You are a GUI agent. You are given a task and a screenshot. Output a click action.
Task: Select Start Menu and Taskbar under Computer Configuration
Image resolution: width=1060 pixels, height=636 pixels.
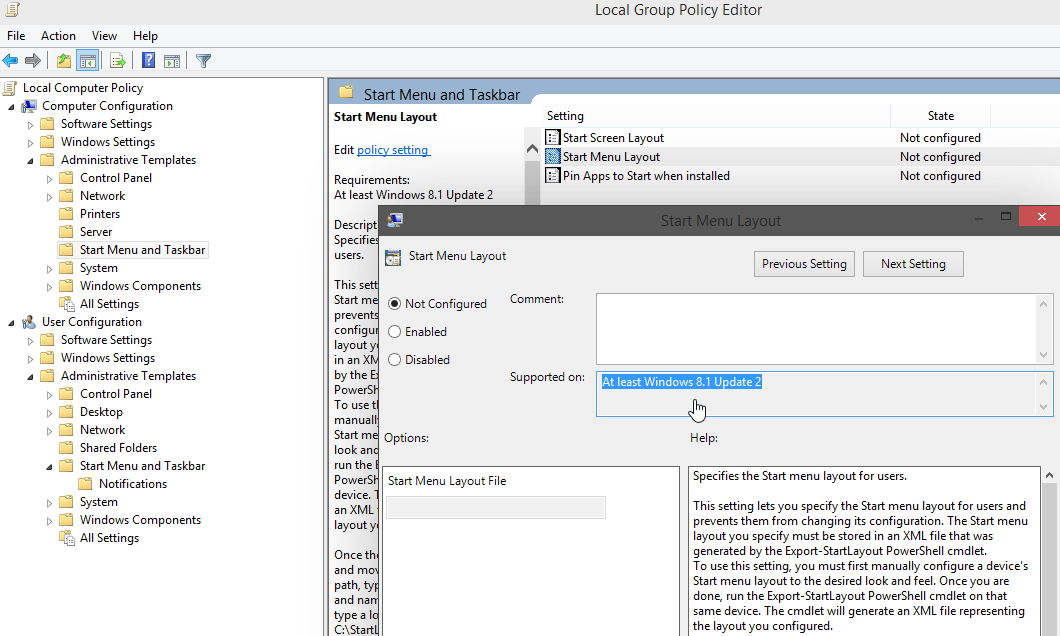(x=142, y=250)
